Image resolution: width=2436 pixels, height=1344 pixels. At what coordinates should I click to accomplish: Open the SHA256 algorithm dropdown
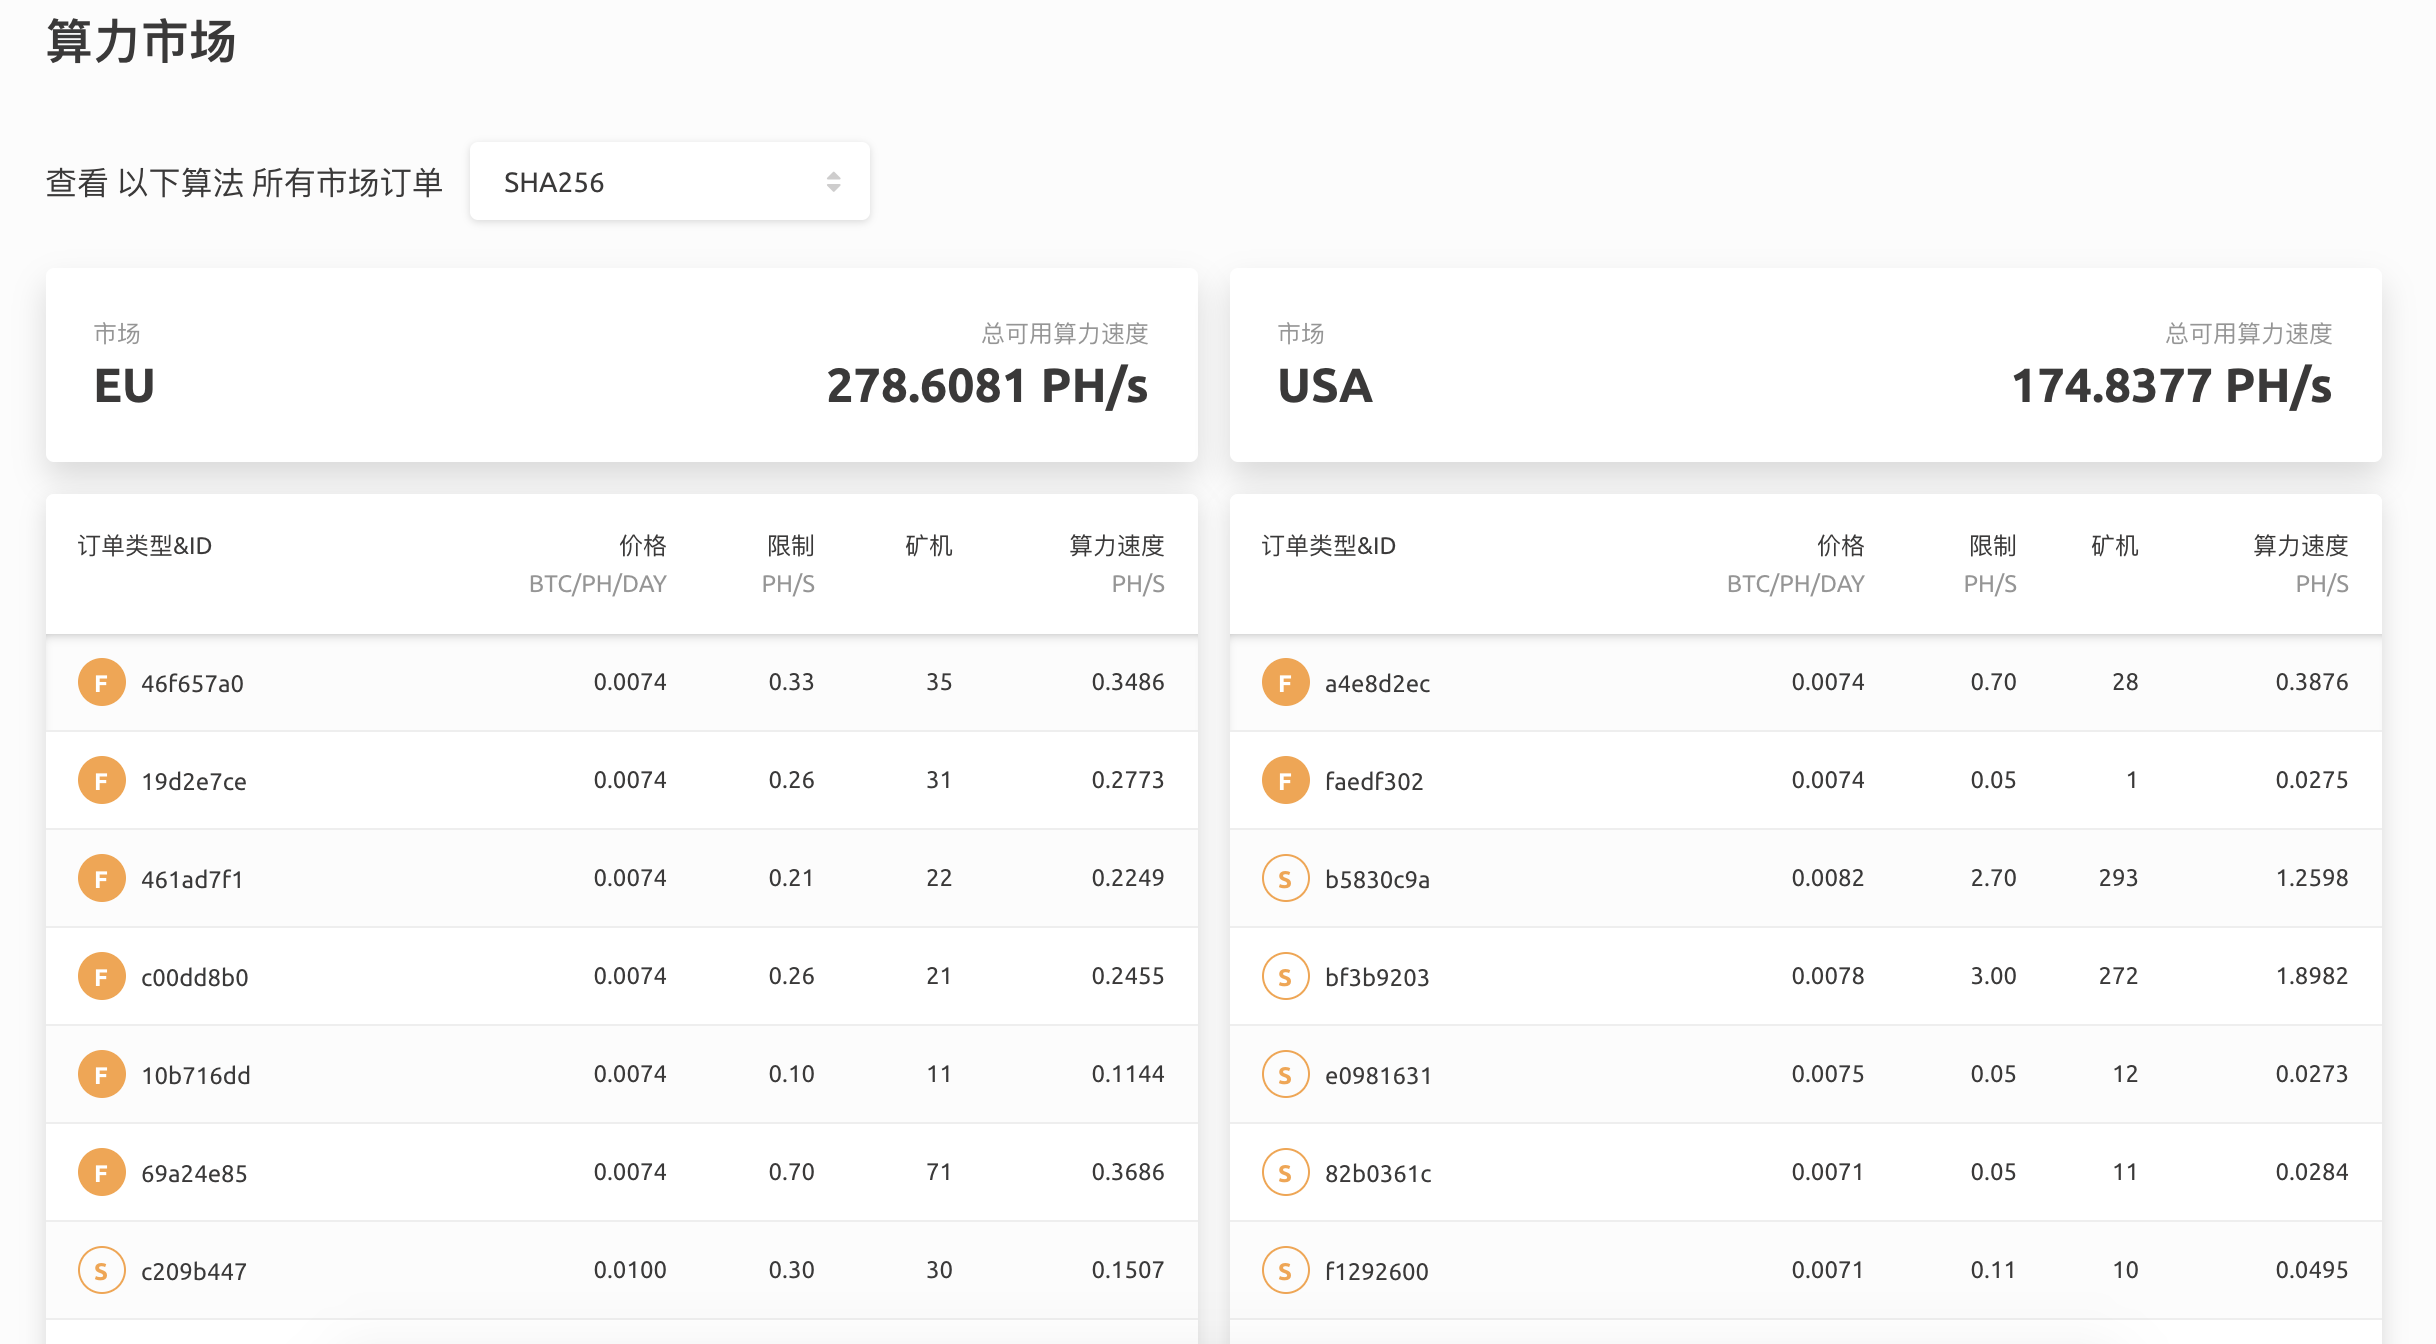click(x=668, y=182)
